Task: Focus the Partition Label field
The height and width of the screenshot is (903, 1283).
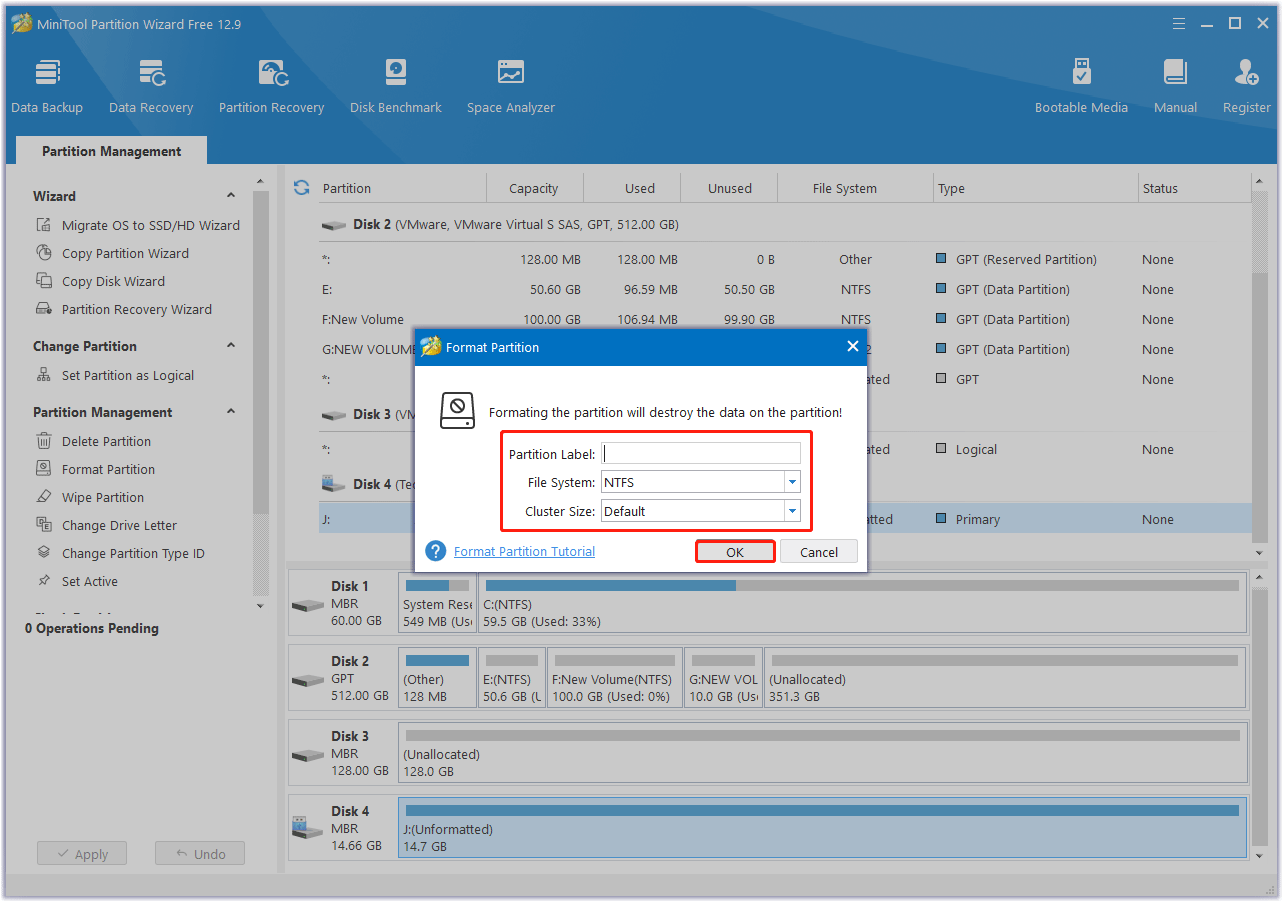Action: click(701, 453)
